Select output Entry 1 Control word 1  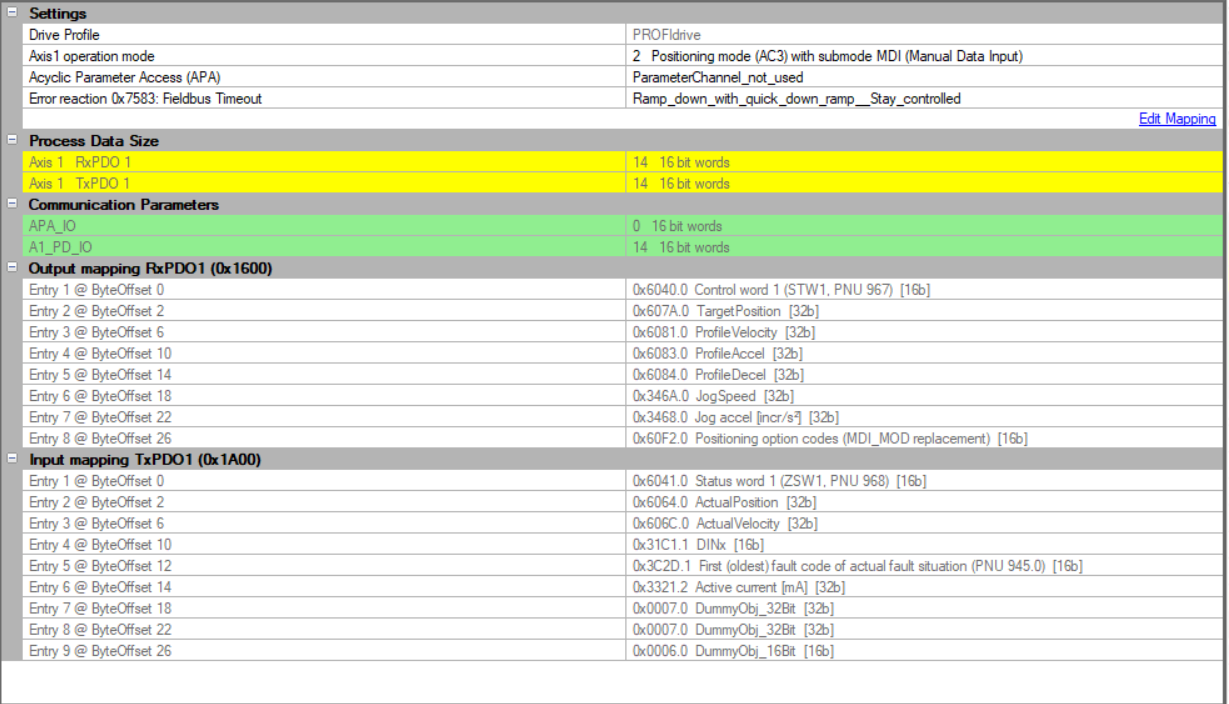point(782,290)
